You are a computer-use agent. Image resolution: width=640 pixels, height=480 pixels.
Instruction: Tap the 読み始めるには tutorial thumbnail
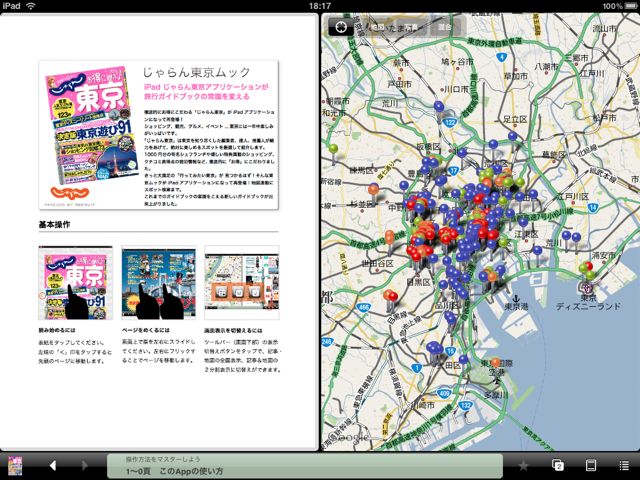coord(76,283)
